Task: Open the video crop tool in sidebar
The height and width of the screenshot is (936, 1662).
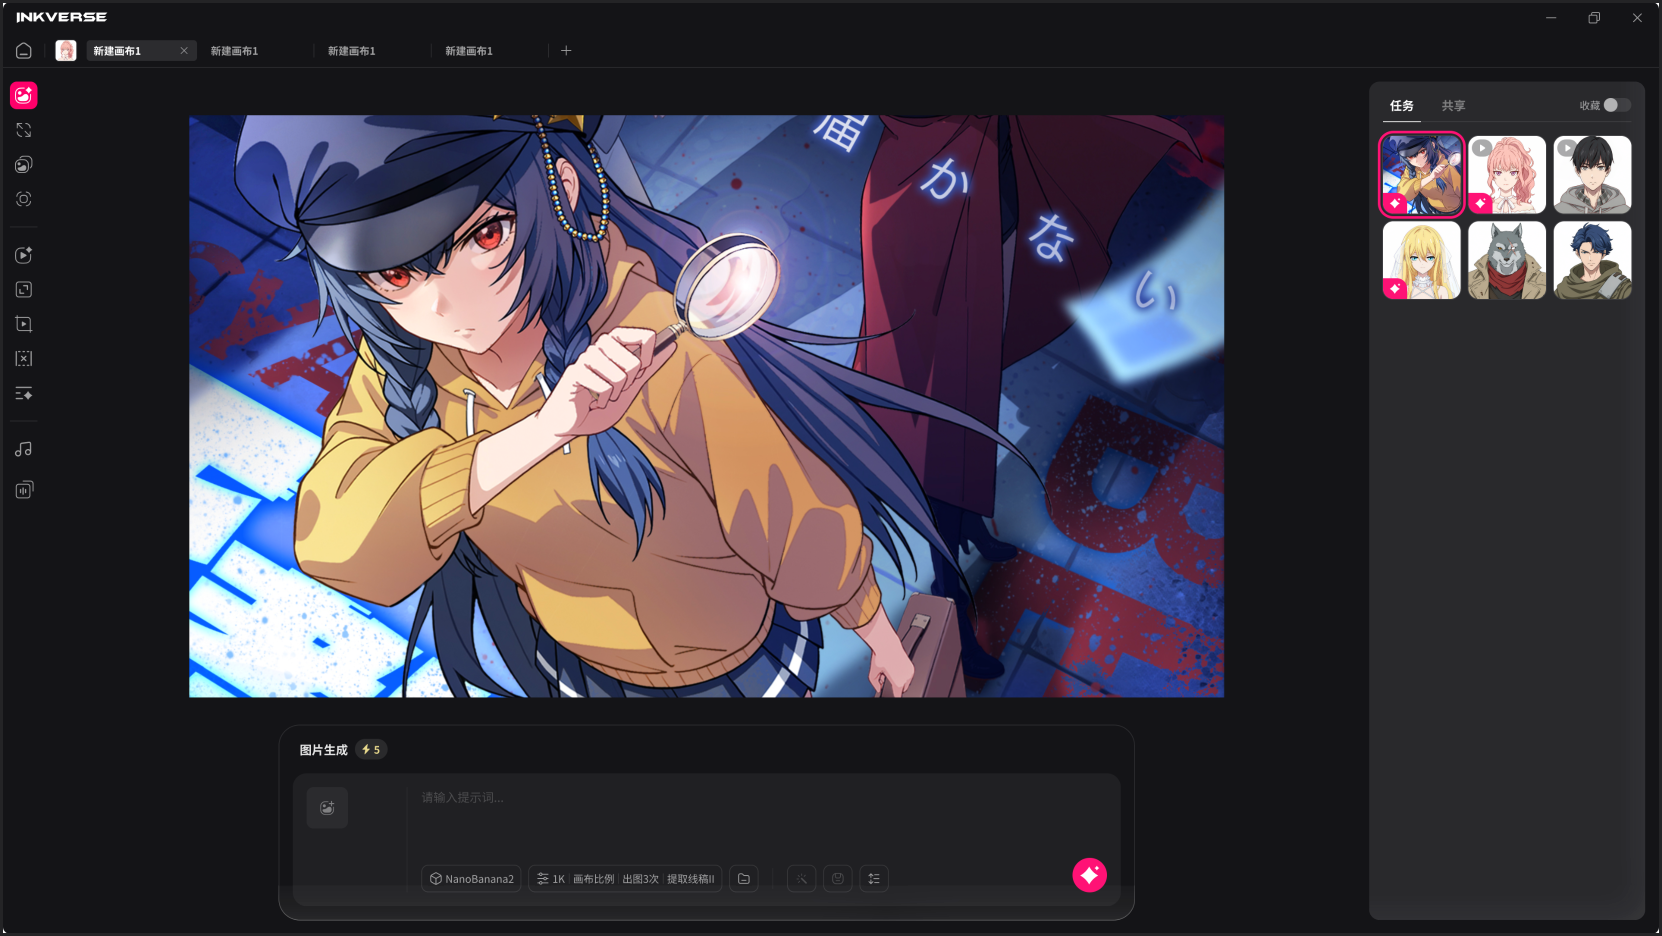Action: point(24,324)
